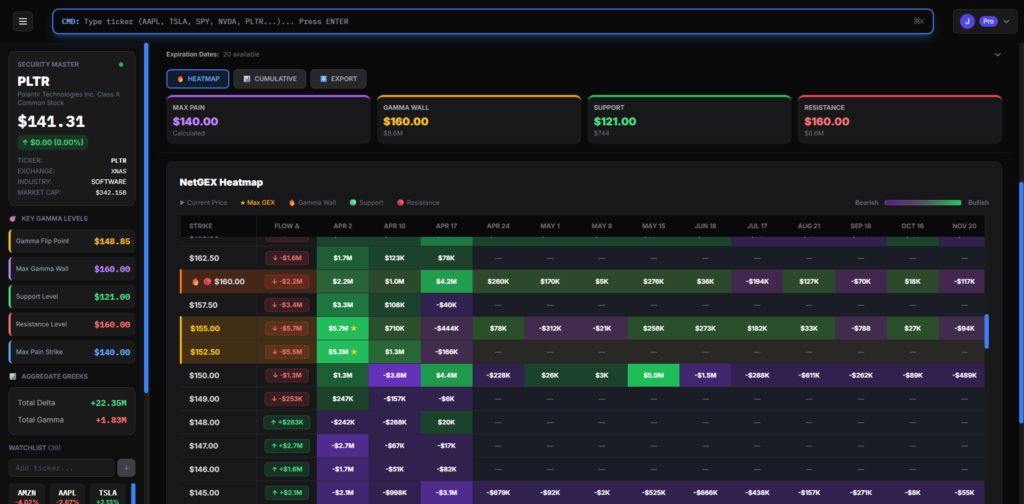This screenshot has height=504, width=1024.
Task: Click the $4.2M cell in $160.00 row
Action: point(446,281)
